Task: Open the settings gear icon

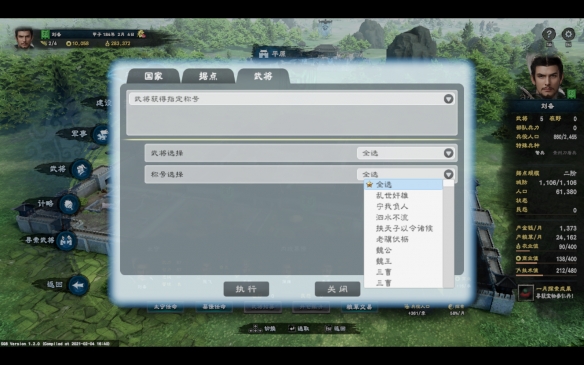Action: pyautogui.click(x=568, y=34)
